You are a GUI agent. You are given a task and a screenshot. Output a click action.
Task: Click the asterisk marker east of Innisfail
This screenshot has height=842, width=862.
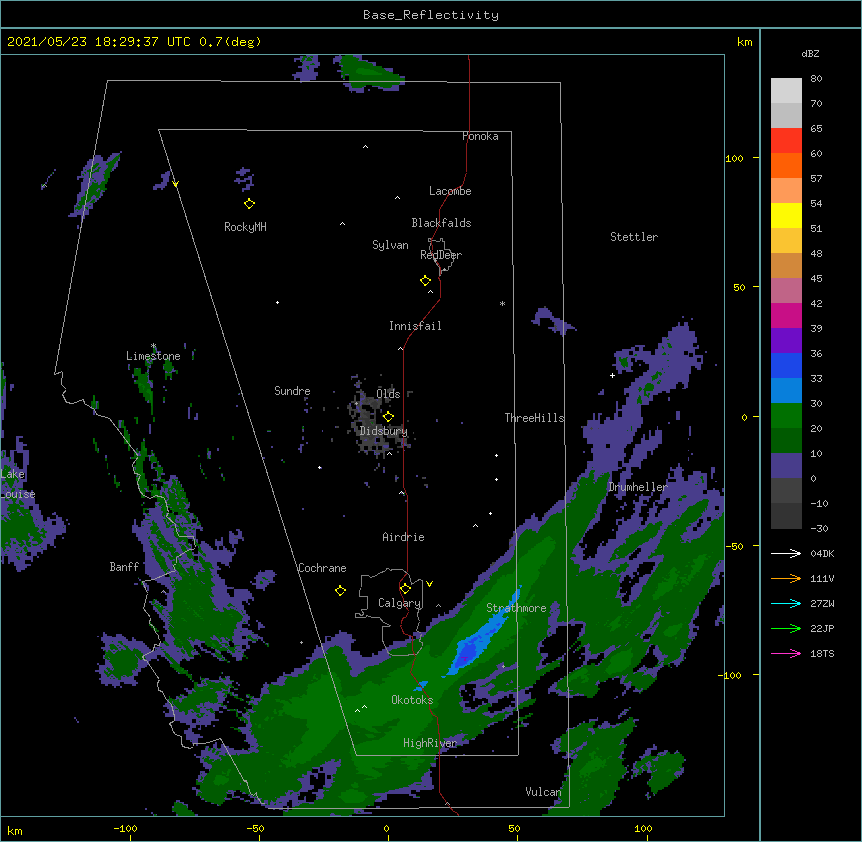point(502,303)
